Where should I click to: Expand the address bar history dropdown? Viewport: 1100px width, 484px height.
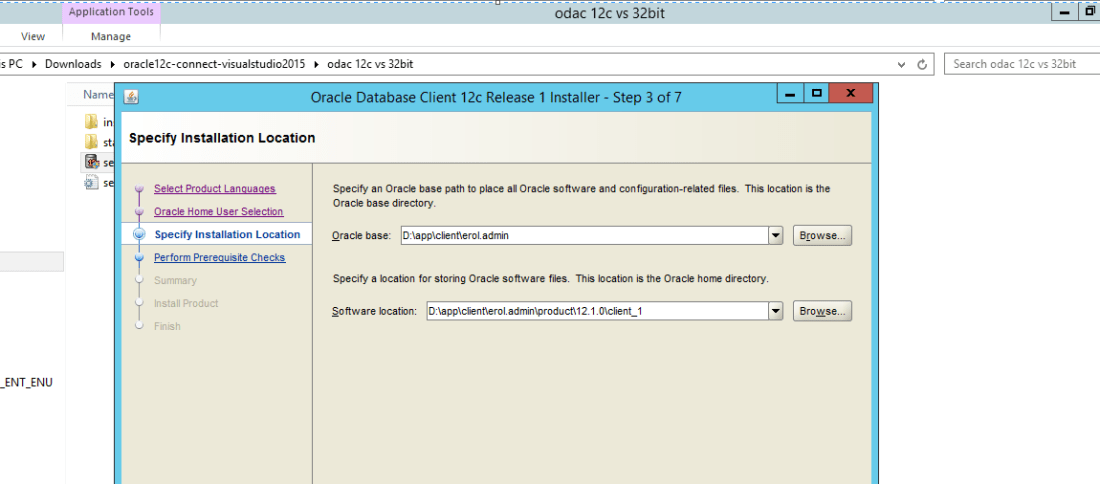[x=904, y=64]
